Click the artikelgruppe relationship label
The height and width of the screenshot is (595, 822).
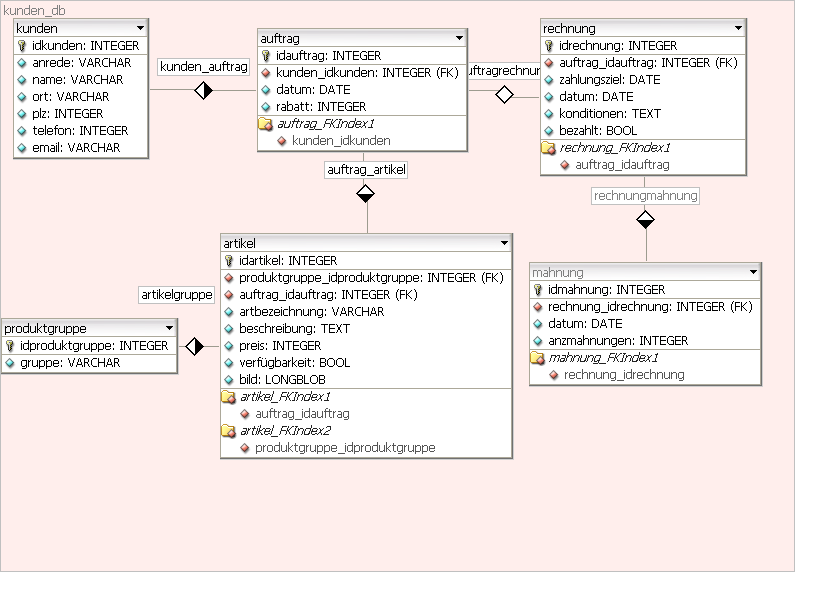(177, 294)
